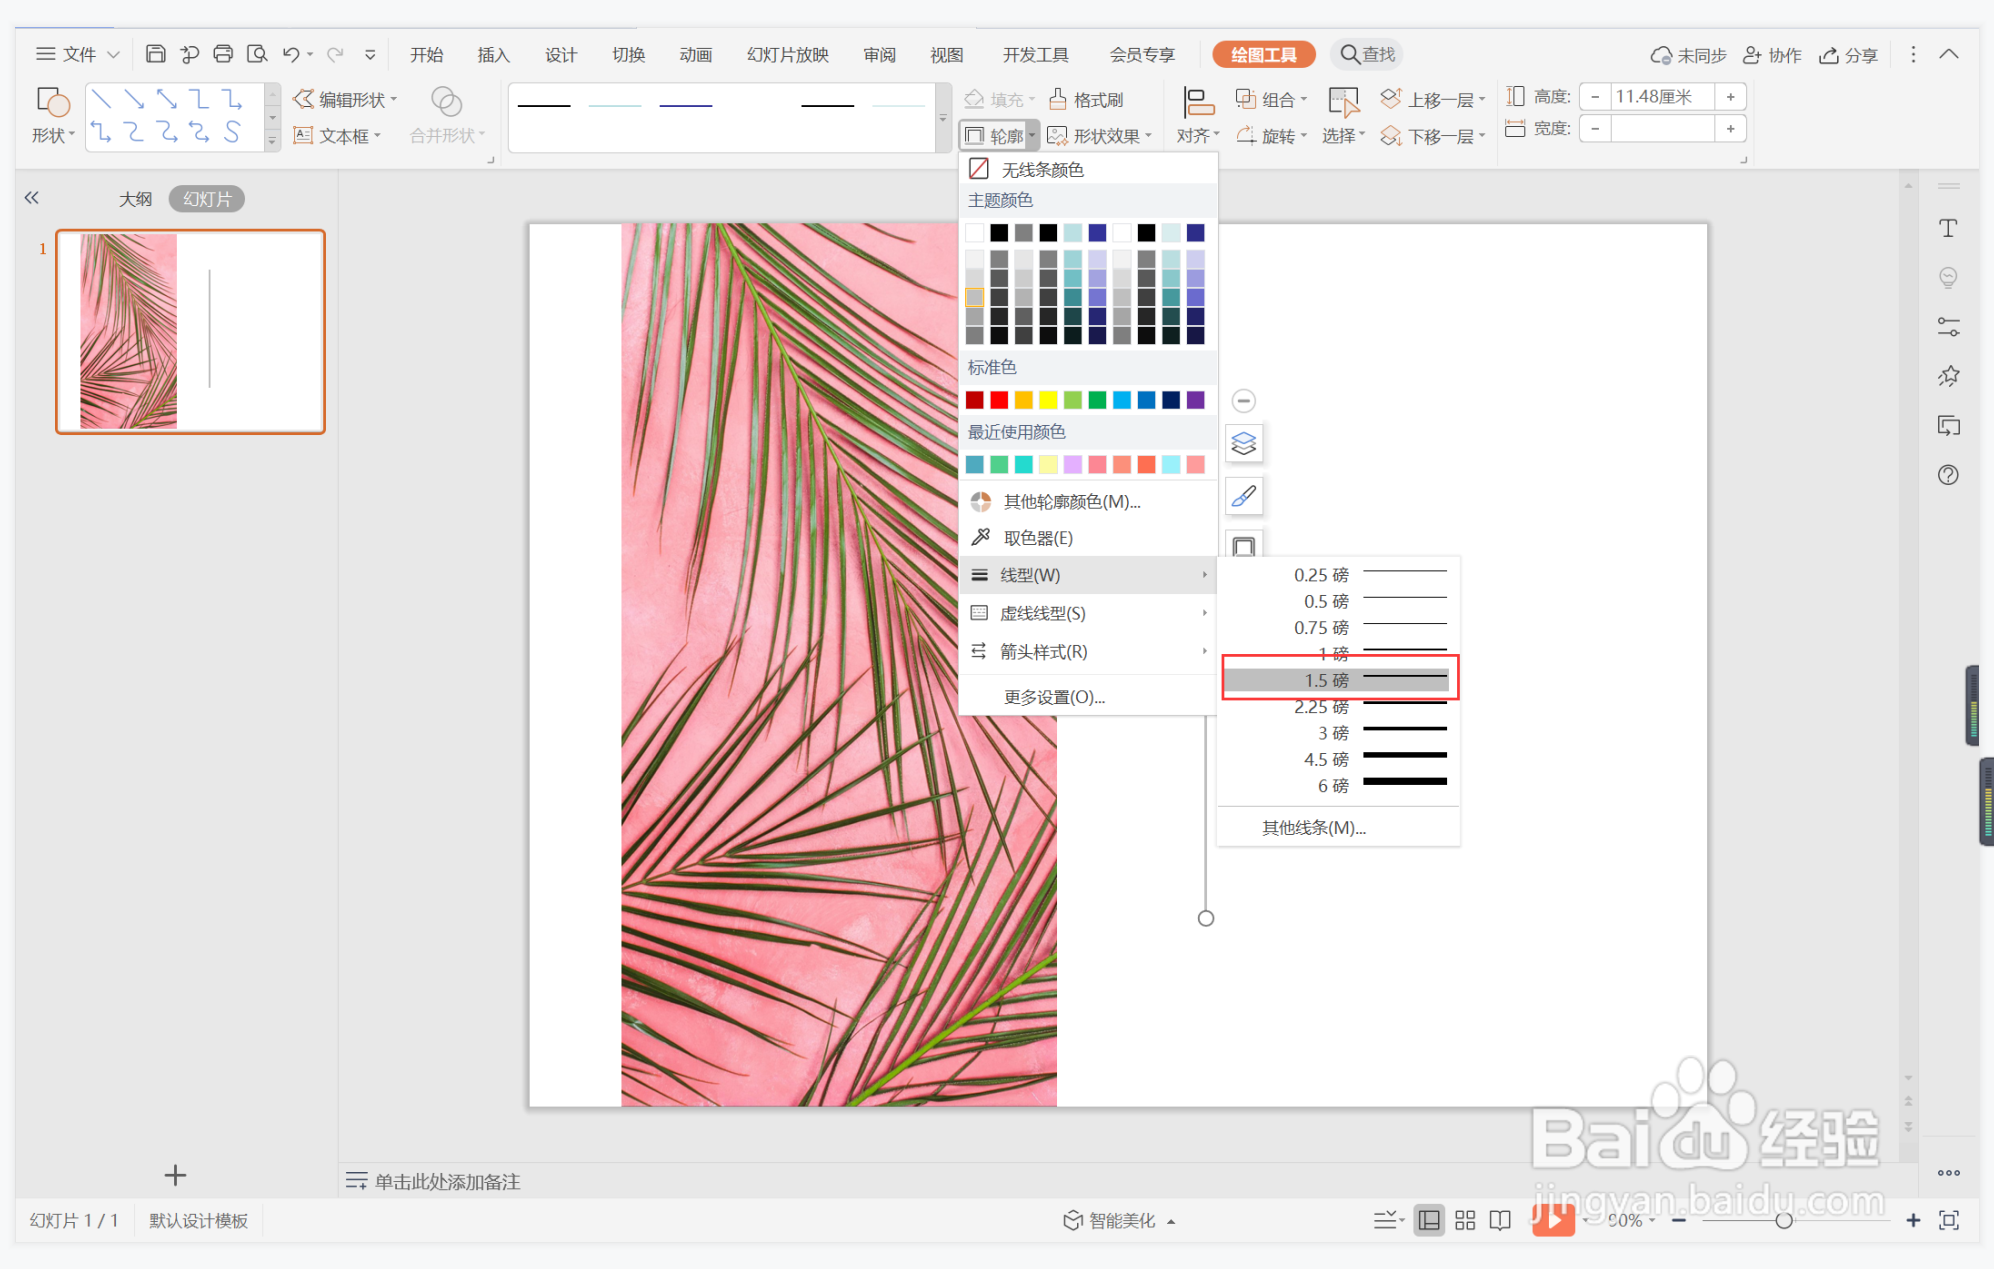1994x1269 pixels.
Task: Pick the yellow standard color swatch
Action: click(1047, 400)
